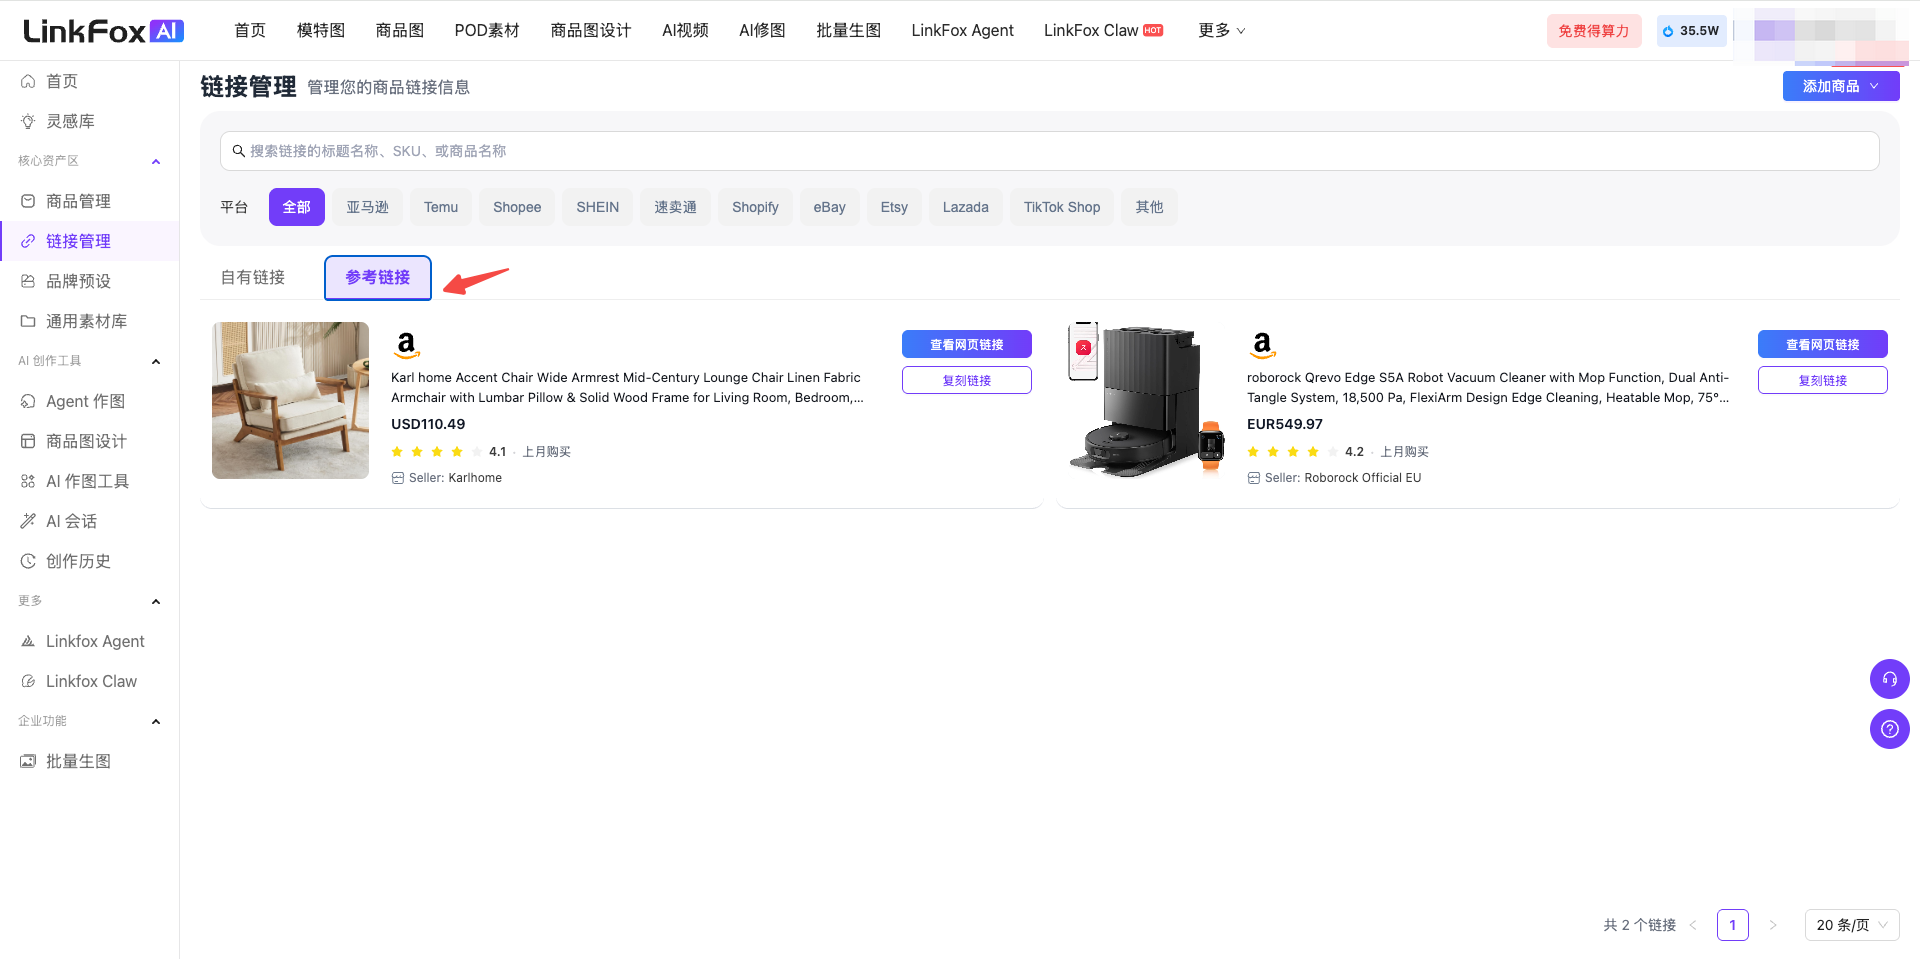
Task: Open 模特图 in top navigation
Action: click(321, 31)
